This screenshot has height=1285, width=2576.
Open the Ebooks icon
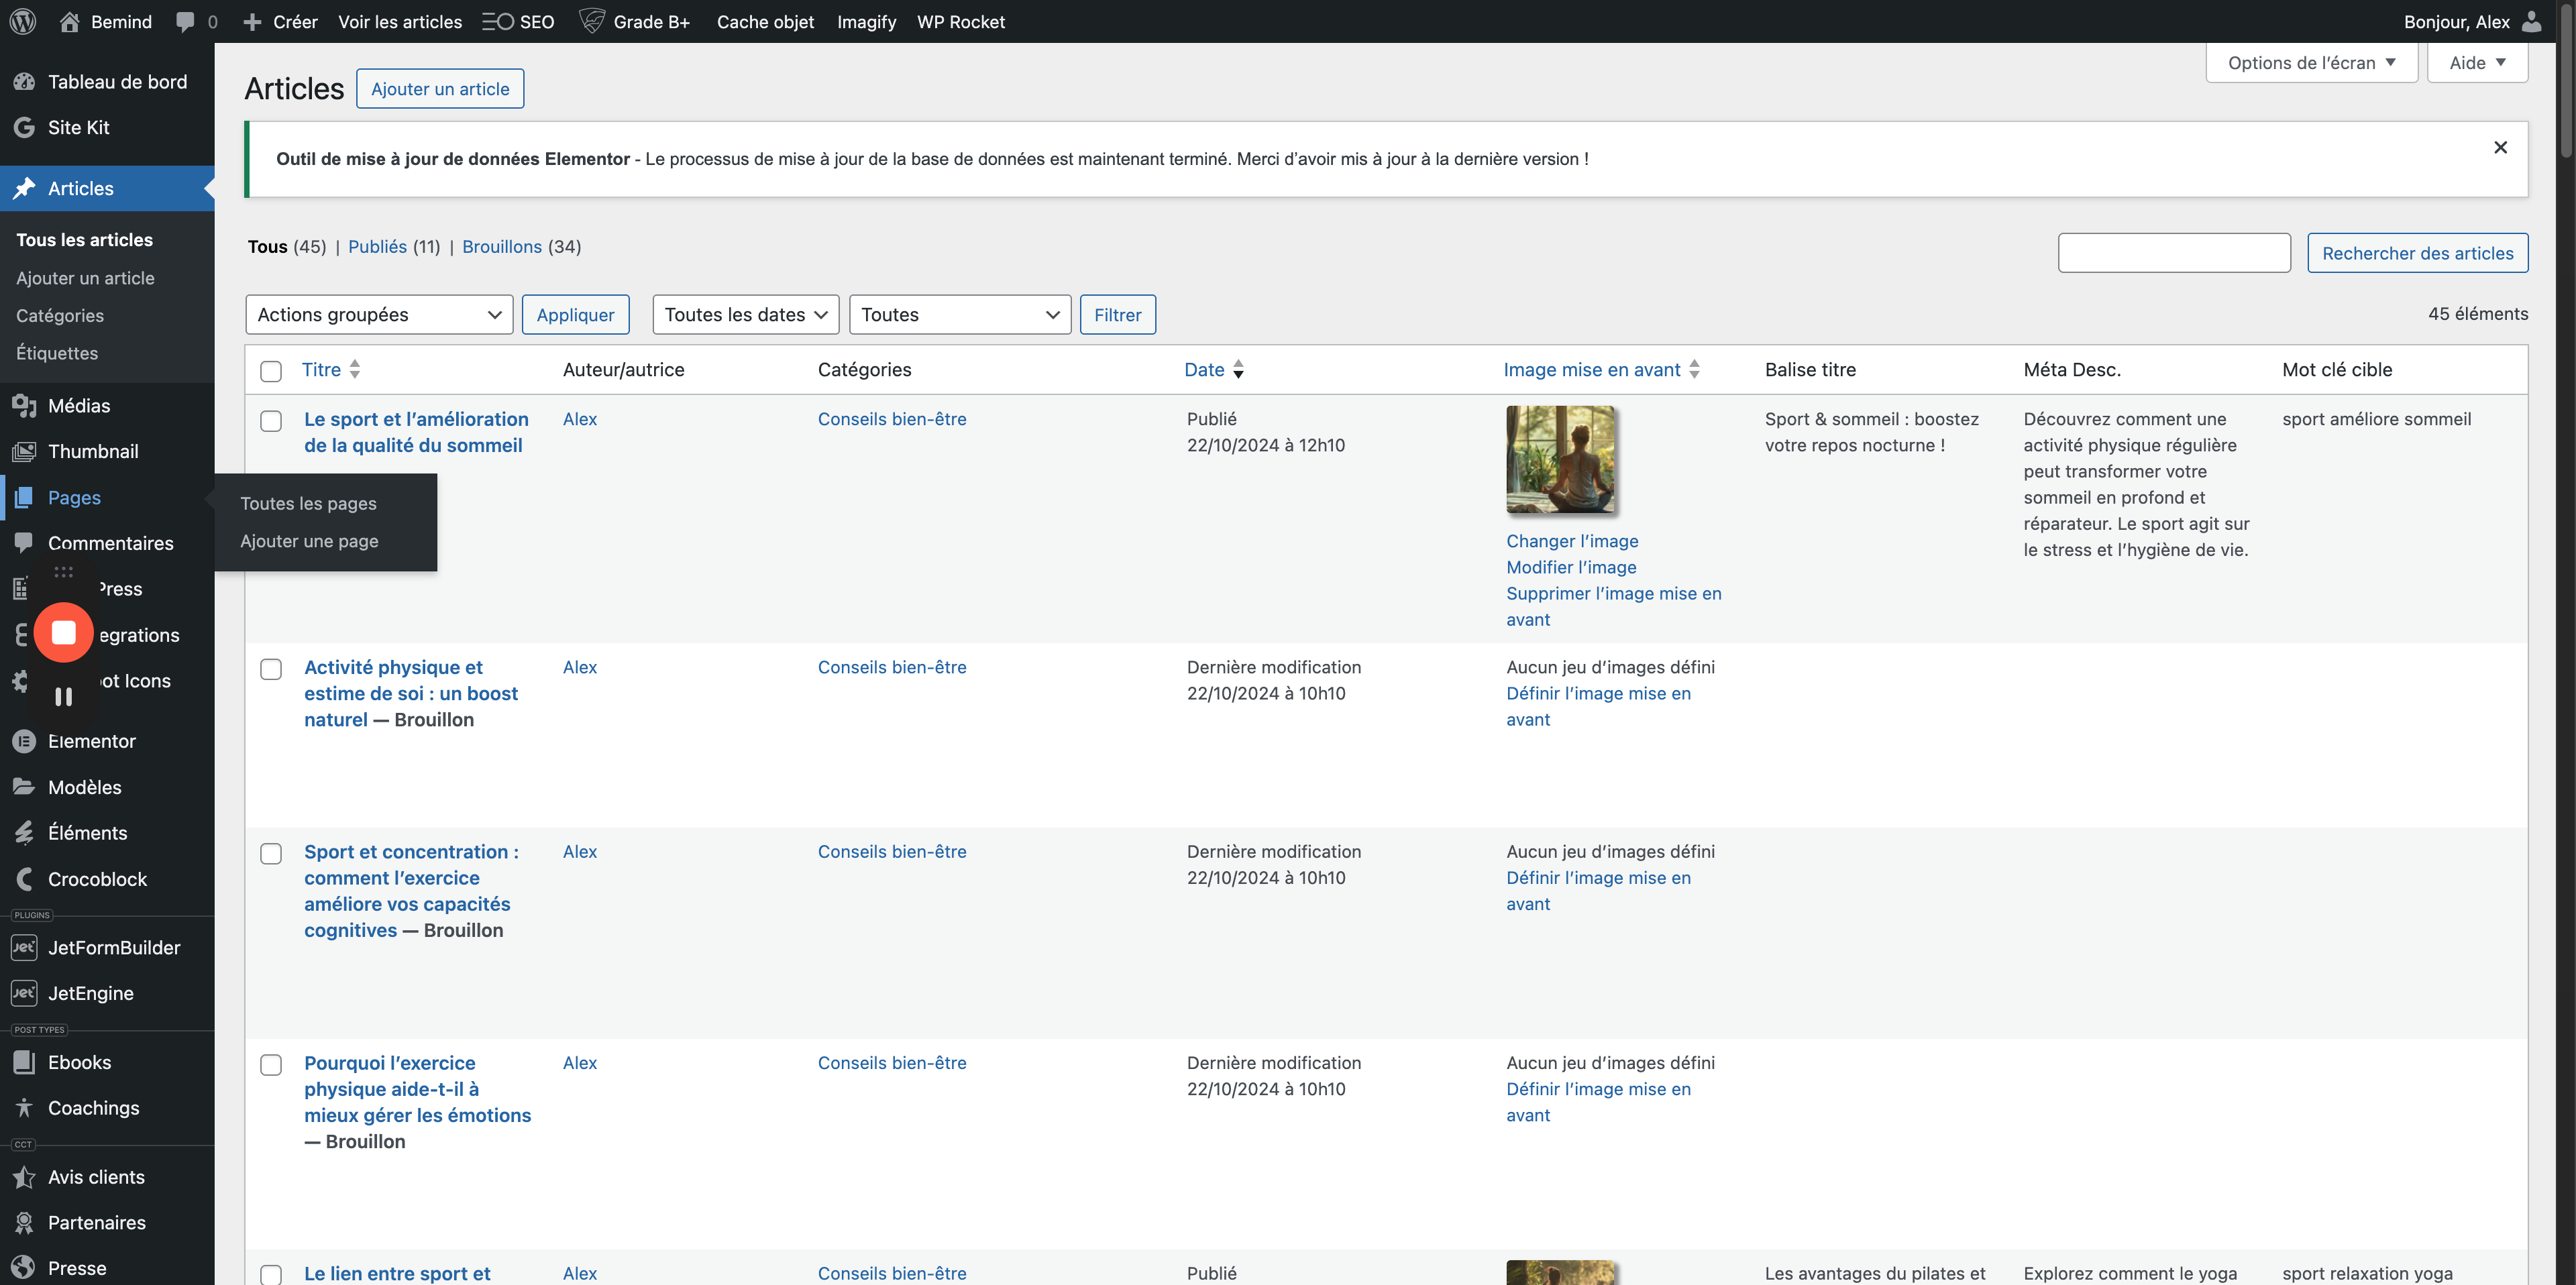tap(24, 1062)
